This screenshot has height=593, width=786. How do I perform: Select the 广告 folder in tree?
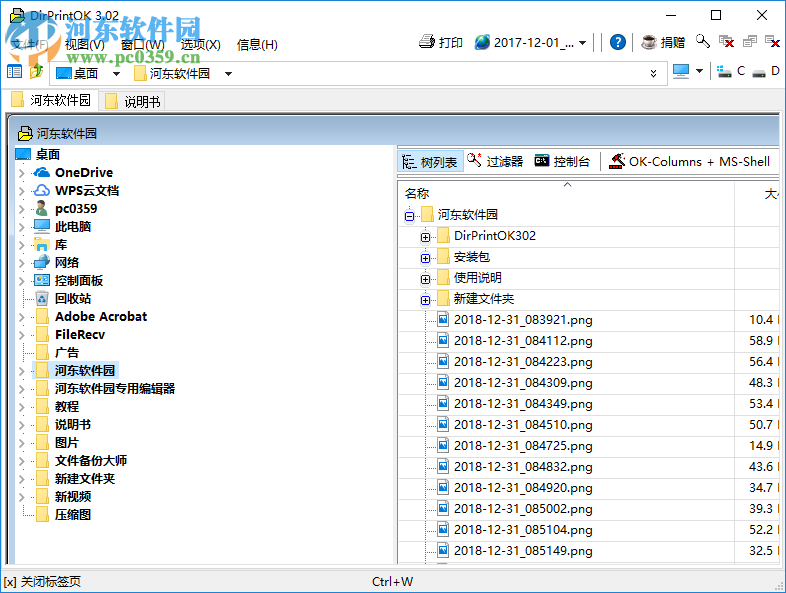67,353
